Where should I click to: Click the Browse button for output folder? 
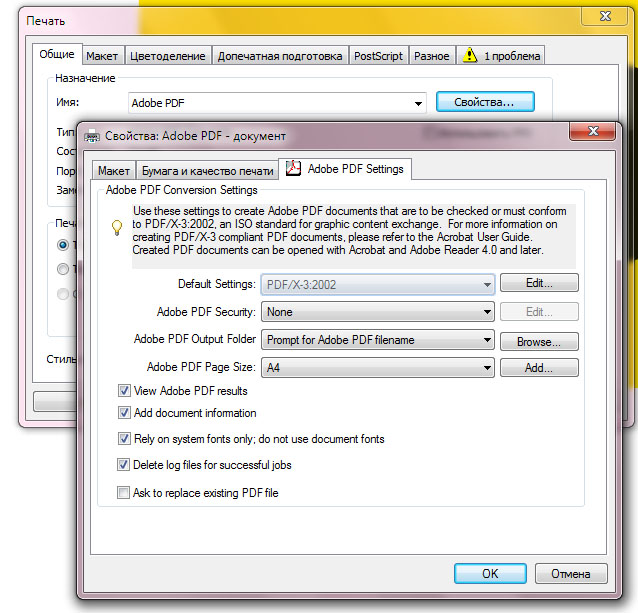[x=539, y=342]
